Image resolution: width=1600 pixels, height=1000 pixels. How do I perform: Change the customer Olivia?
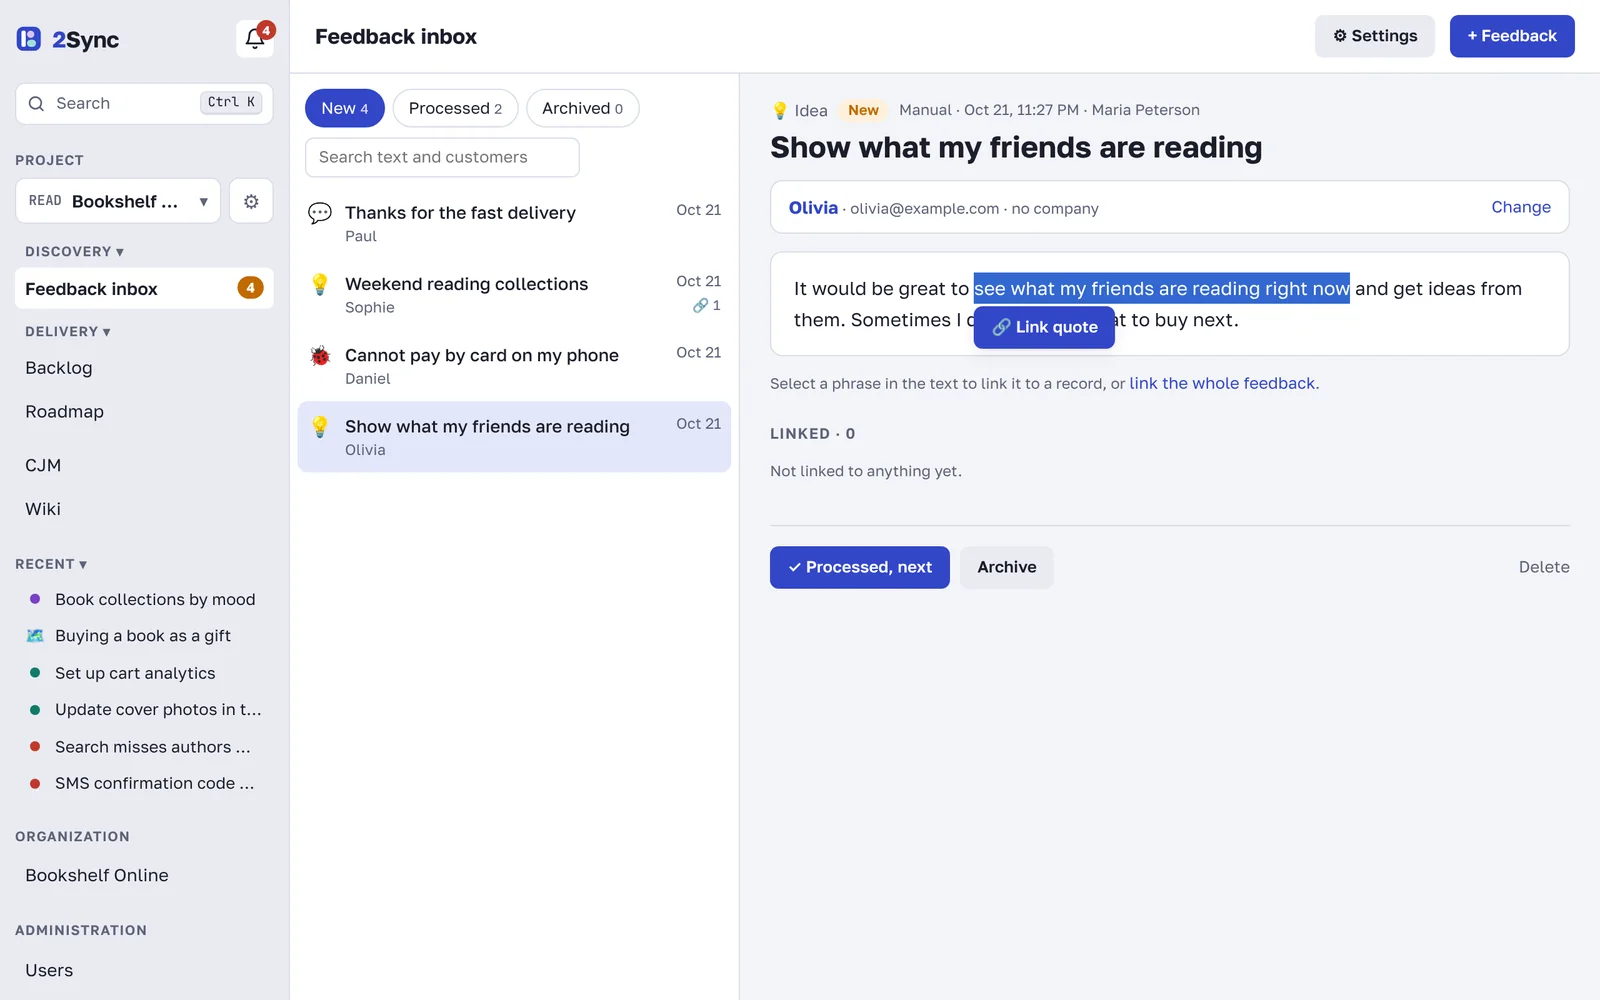click(x=1521, y=207)
